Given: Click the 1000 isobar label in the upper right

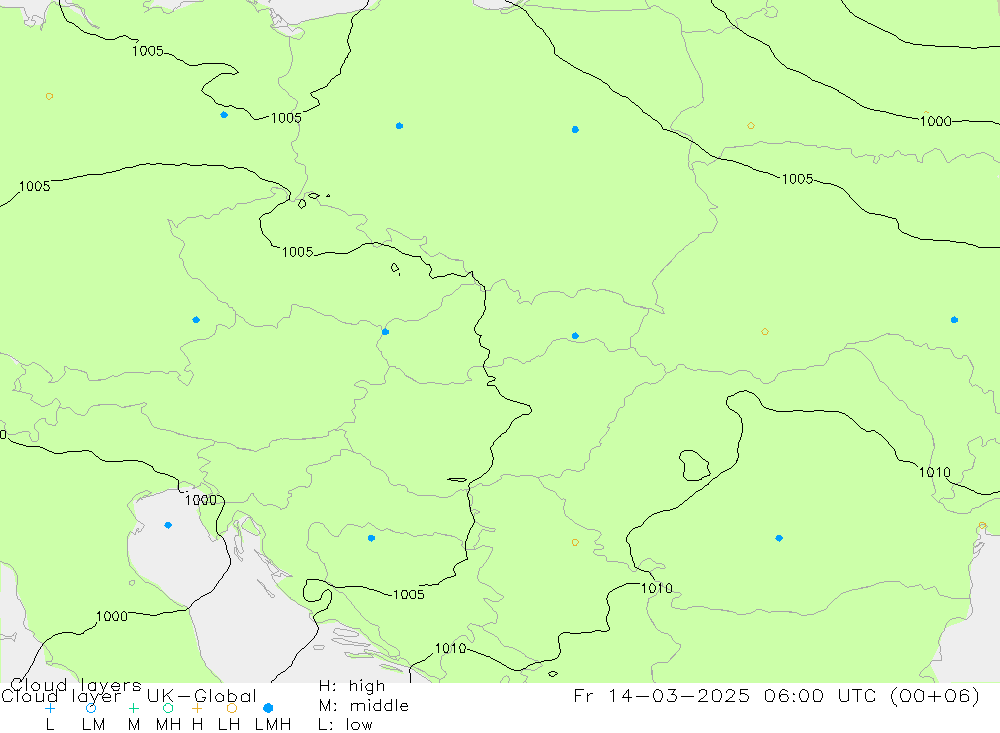Looking at the screenshot, I should point(936,121).
